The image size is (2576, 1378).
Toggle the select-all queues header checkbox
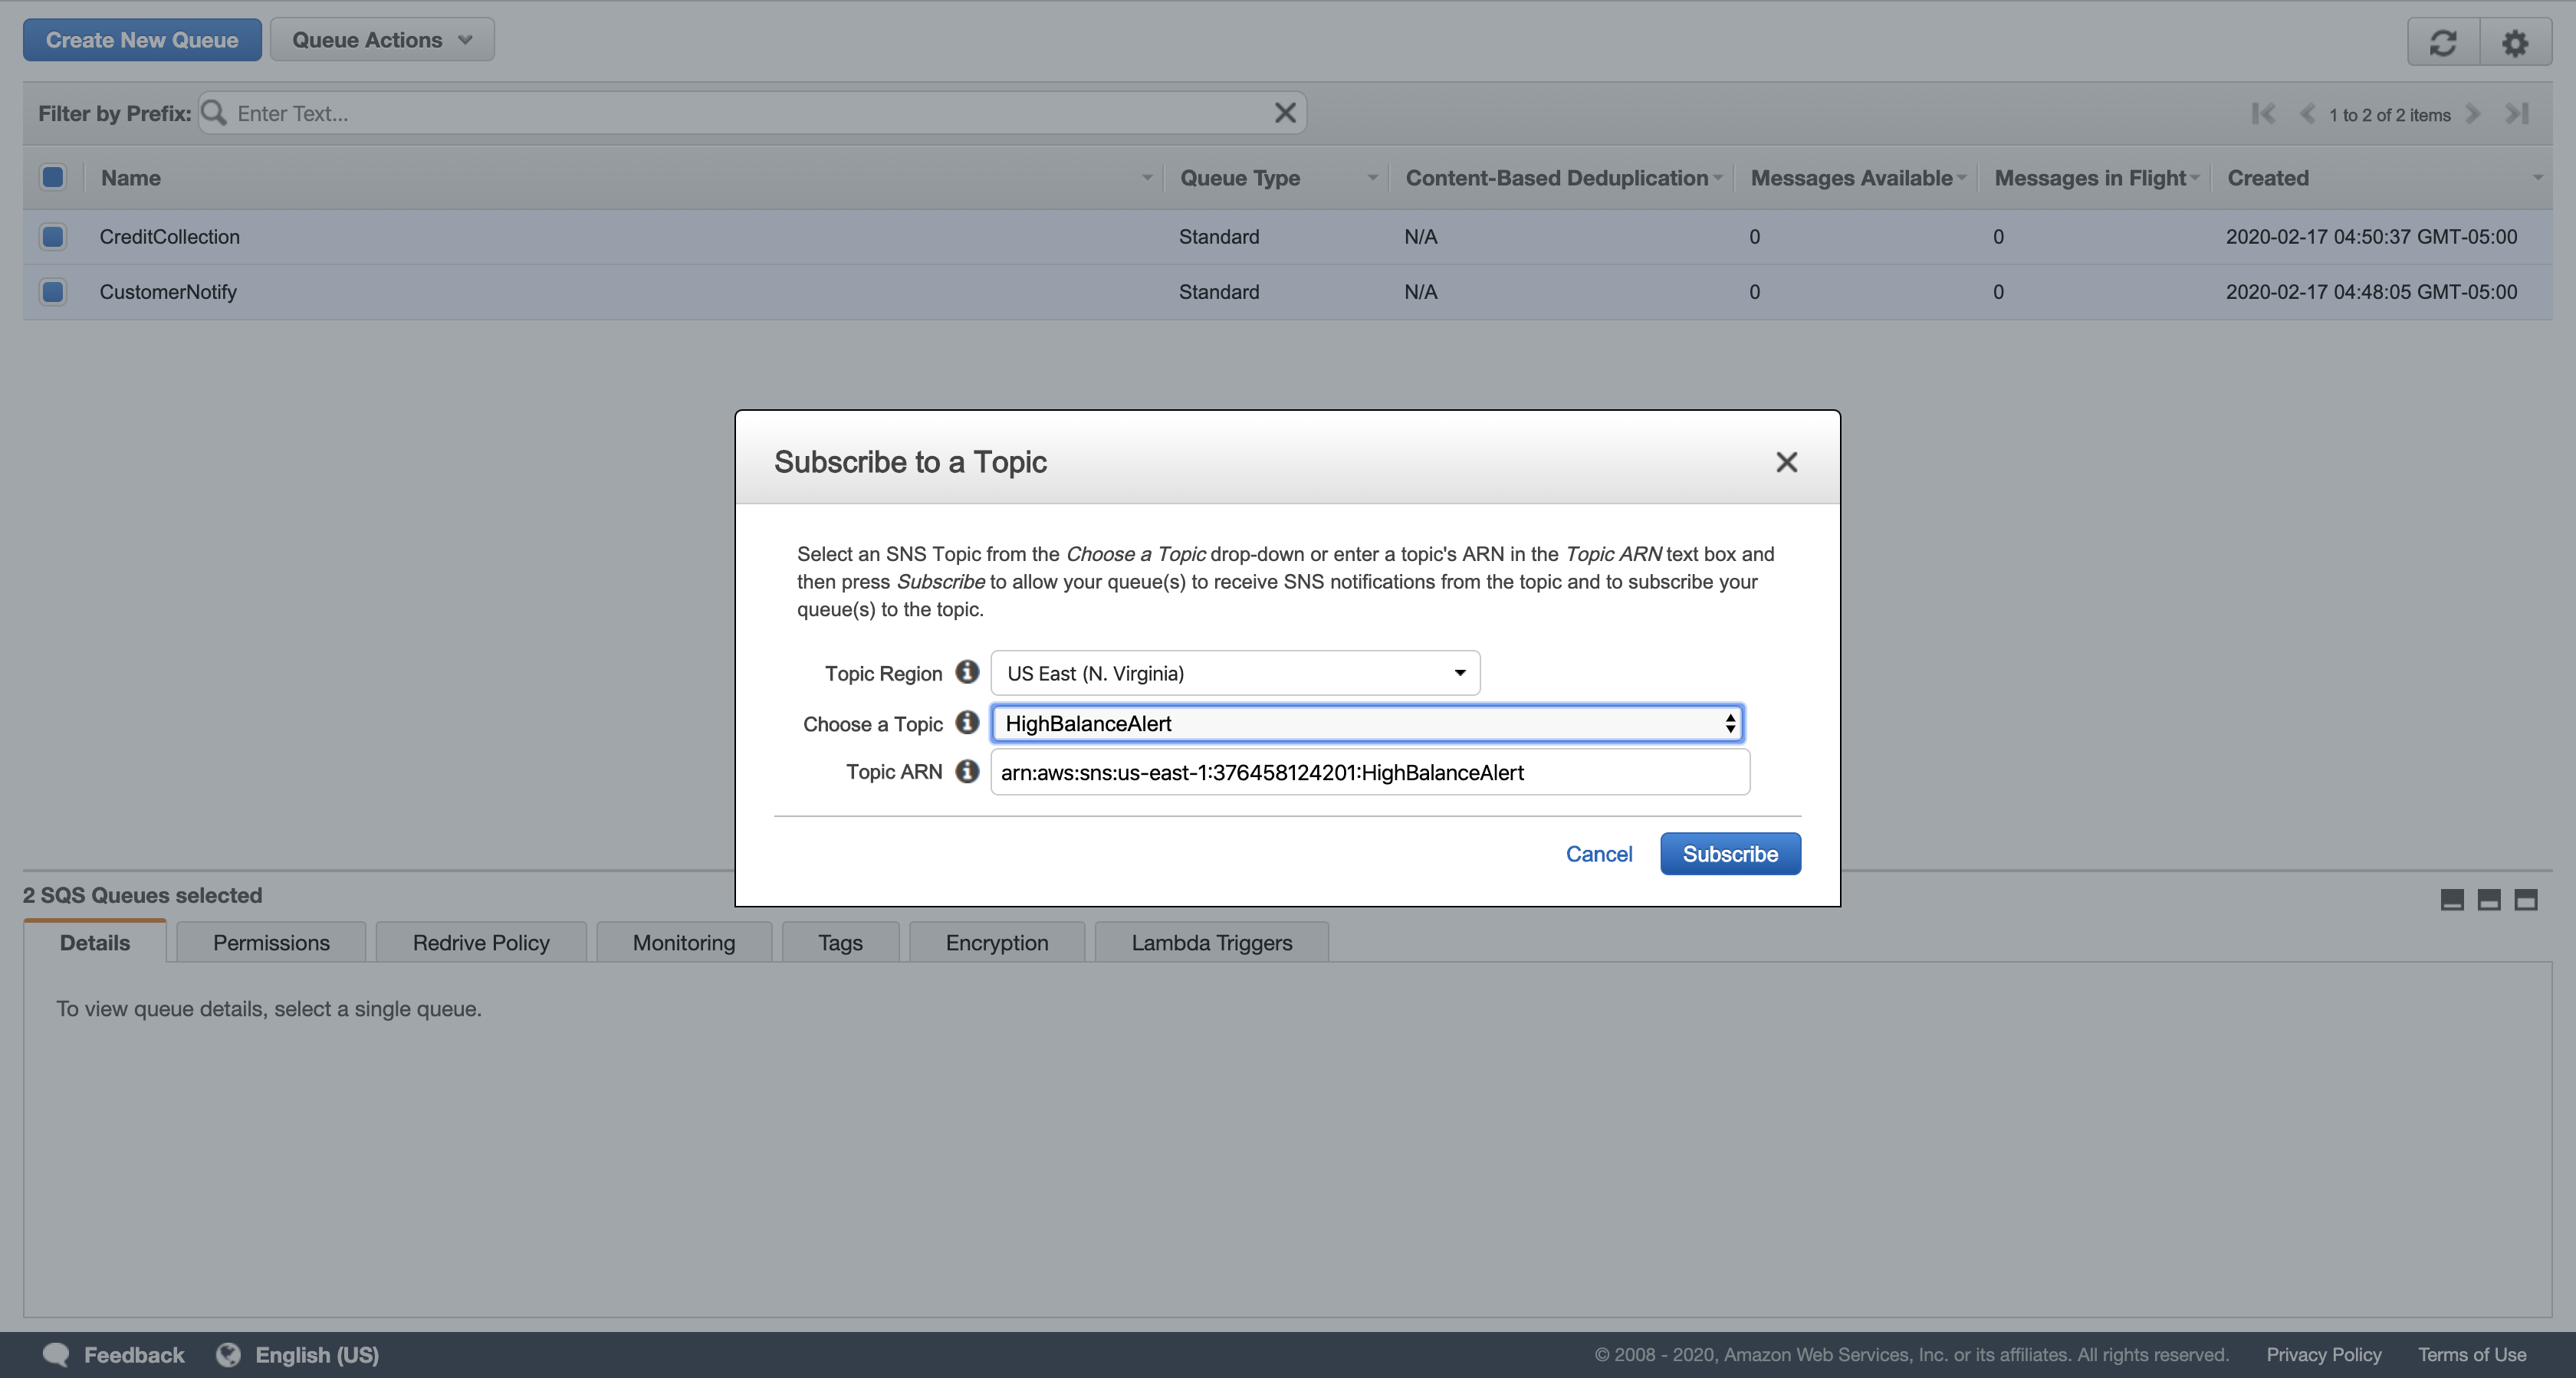pyautogui.click(x=53, y=177)
